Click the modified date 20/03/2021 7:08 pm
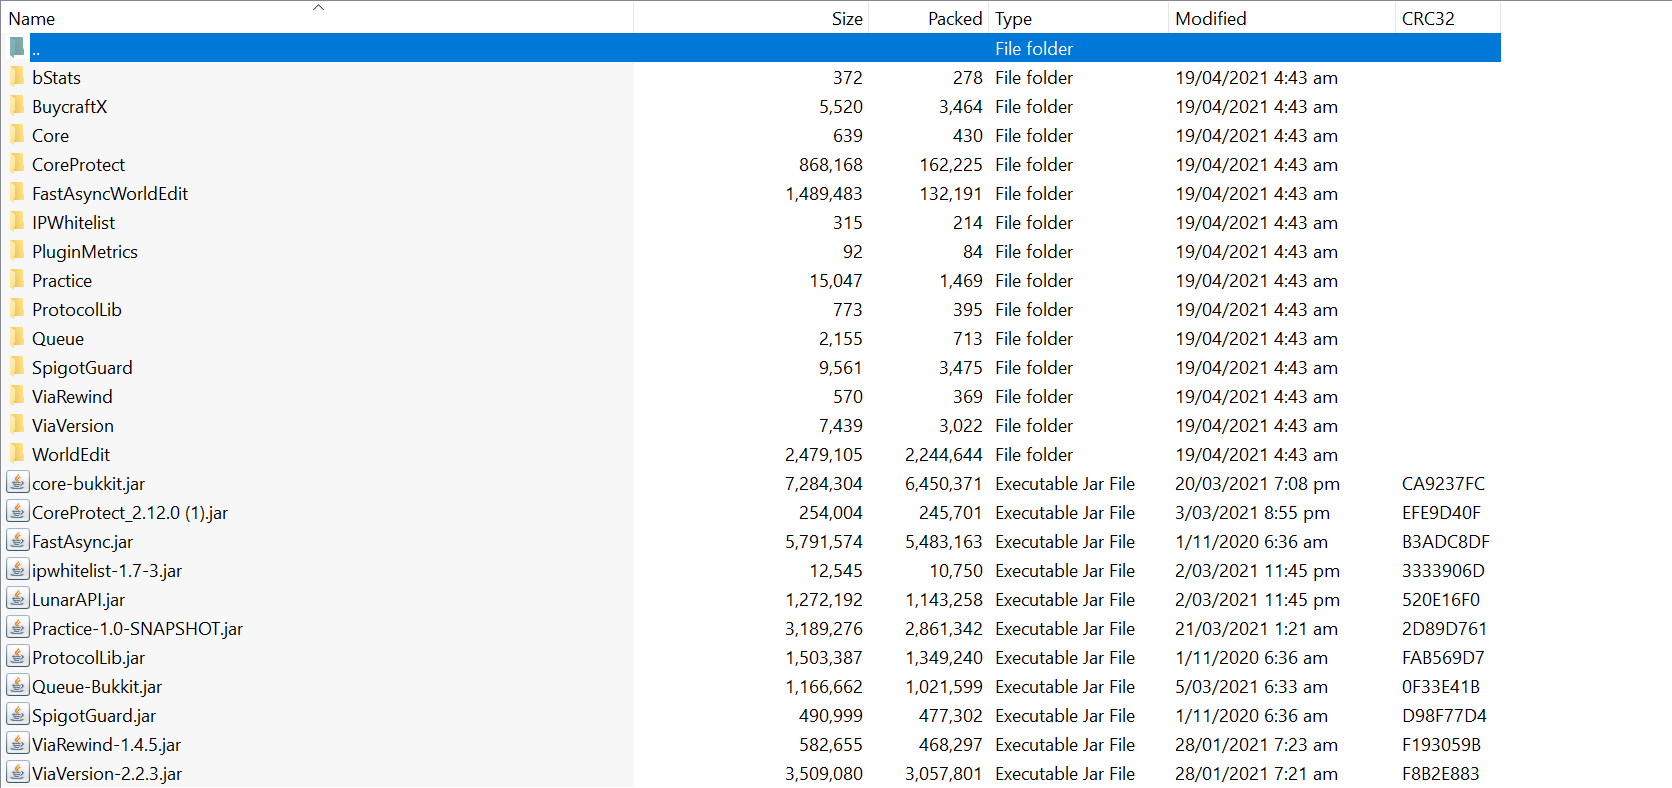Viewport: 1672px width, 788px height. [1257, 484]
